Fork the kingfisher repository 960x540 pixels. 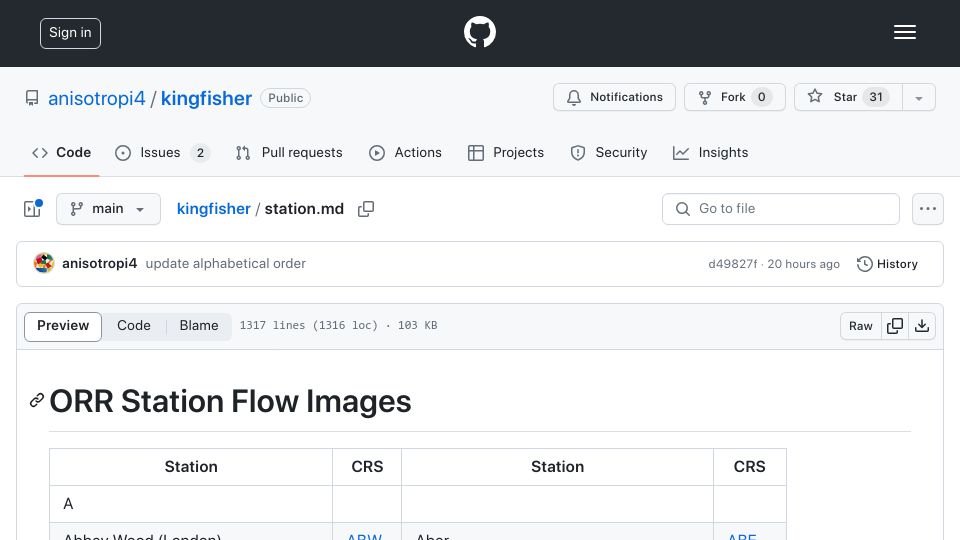[x=735, y=97]
